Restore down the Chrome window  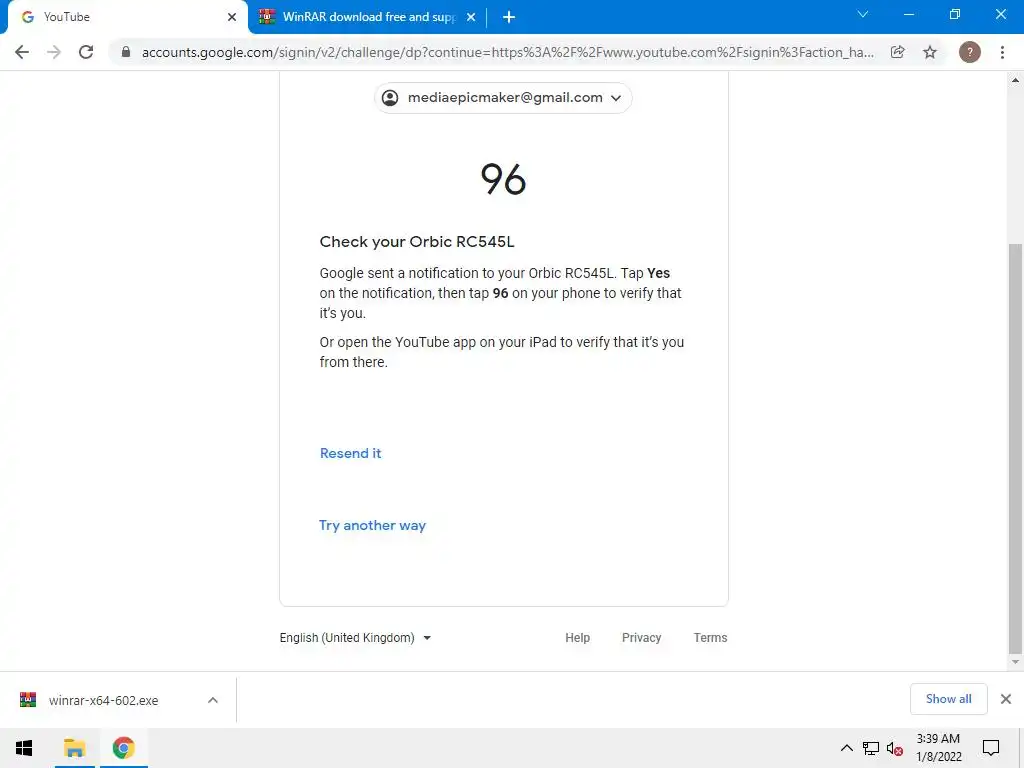[955, 14]
